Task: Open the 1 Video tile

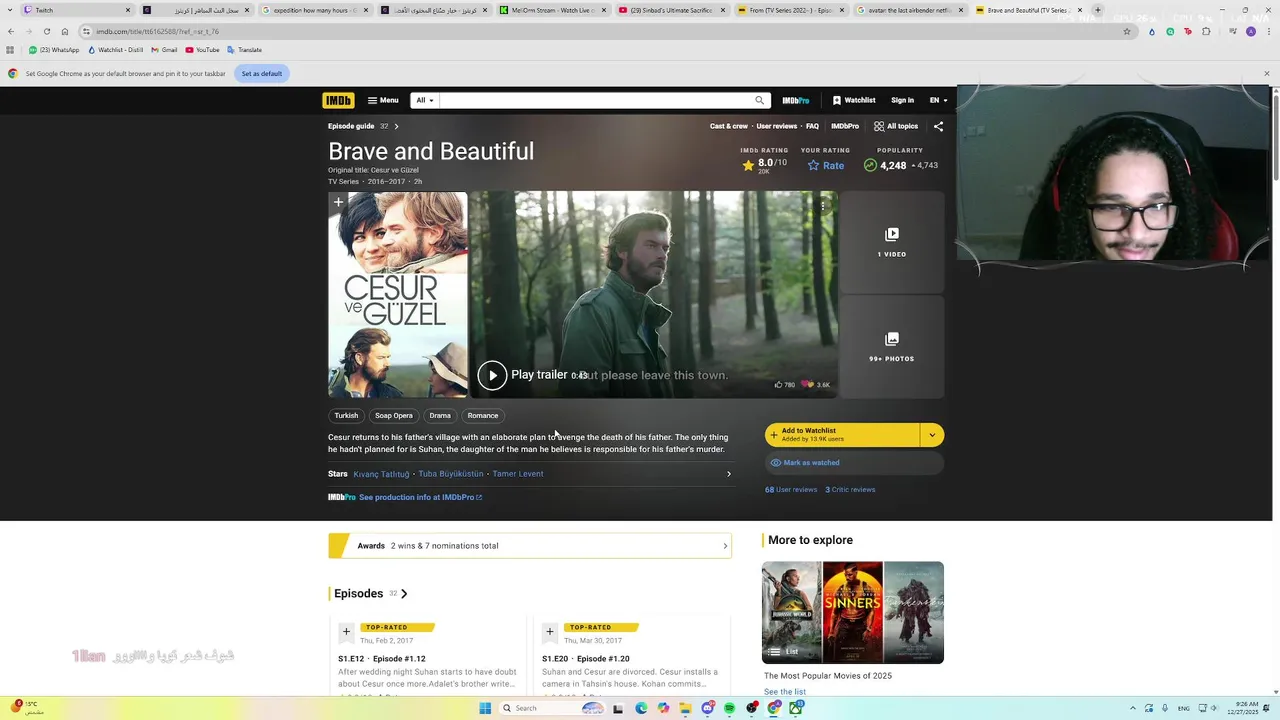Action: click(892, 242)
